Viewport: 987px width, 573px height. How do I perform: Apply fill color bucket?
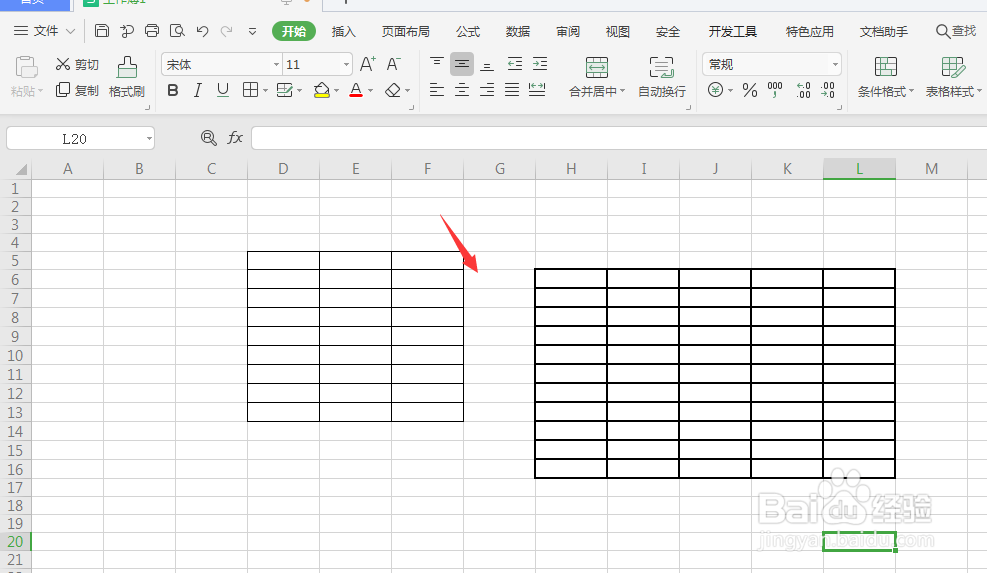322,91
